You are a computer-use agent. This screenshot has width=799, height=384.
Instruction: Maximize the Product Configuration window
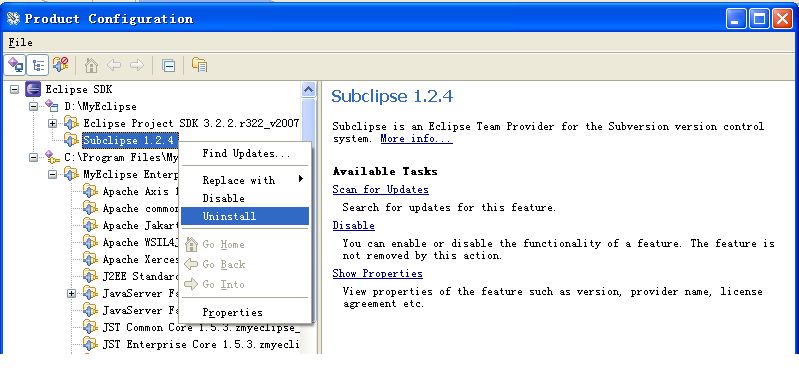click(x=759, y=19)
